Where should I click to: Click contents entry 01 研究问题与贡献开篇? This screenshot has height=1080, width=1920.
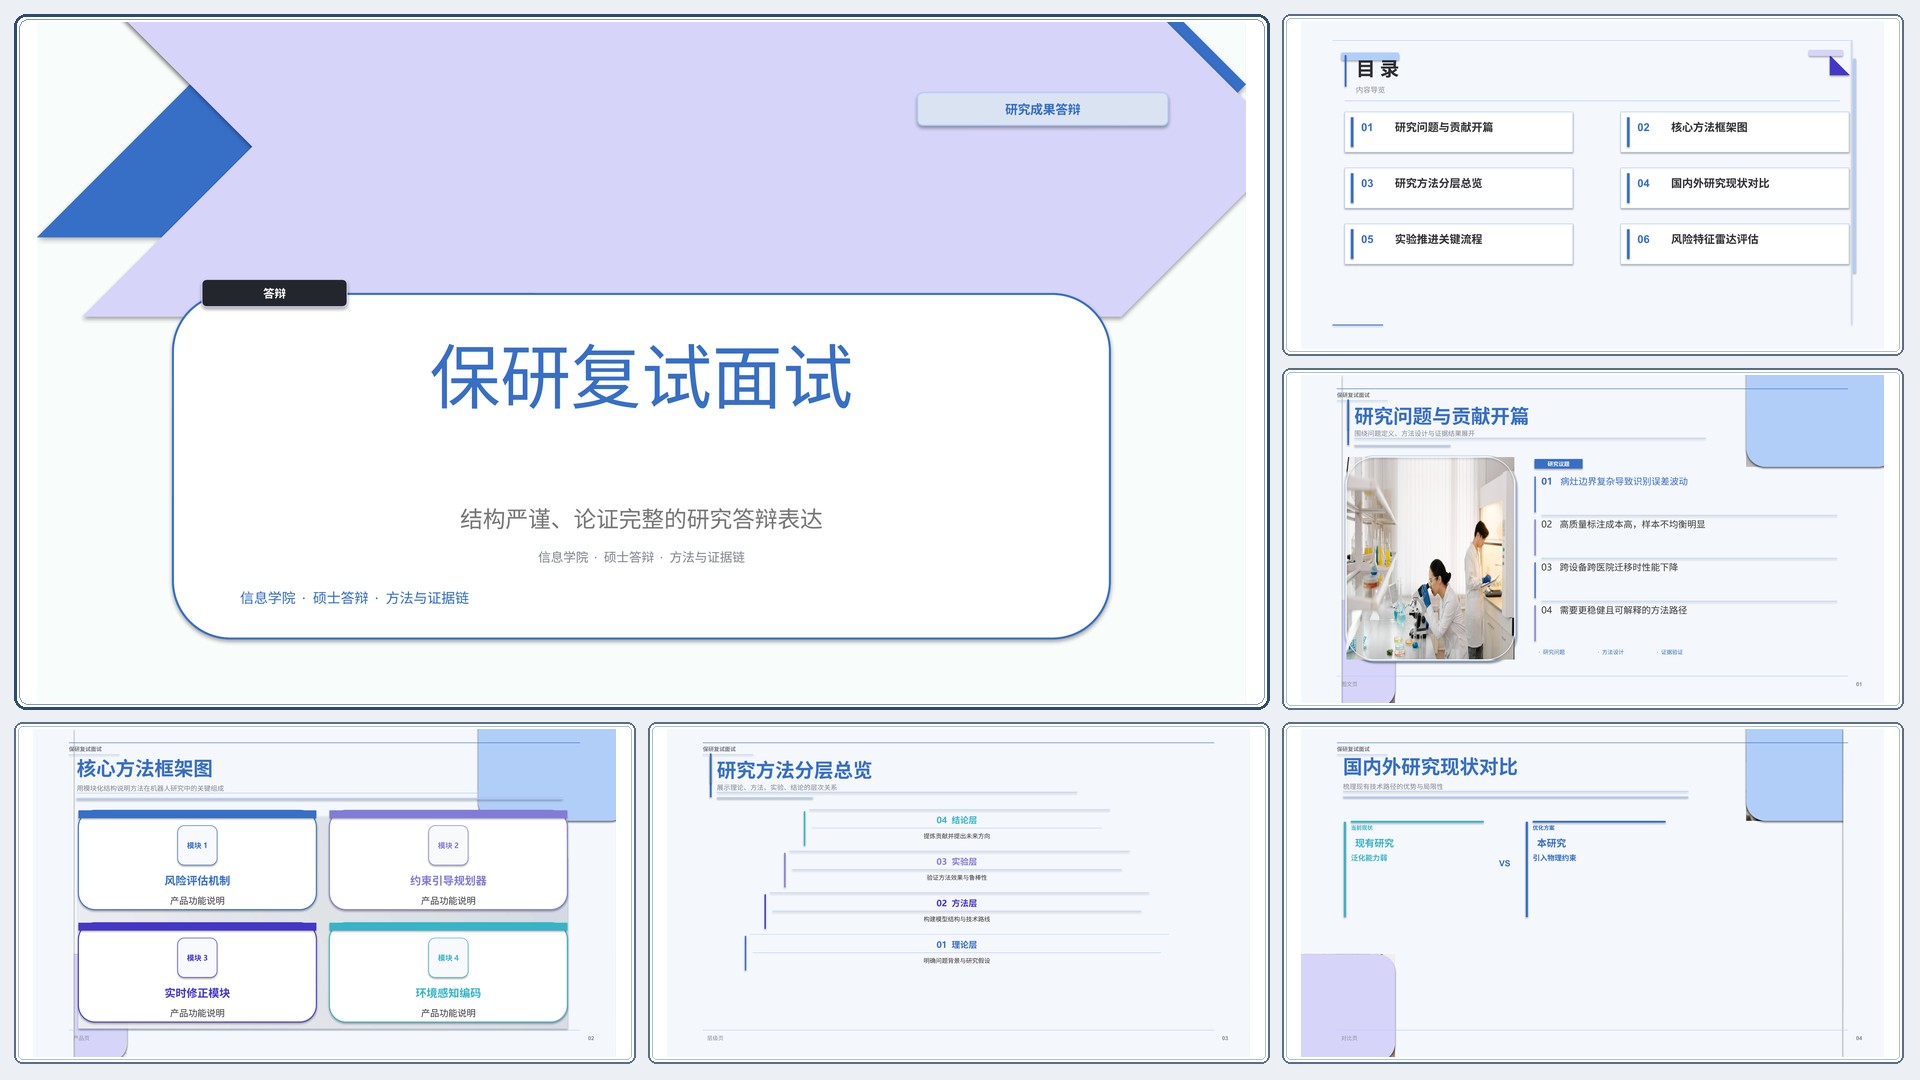[x=1459, y=131]
